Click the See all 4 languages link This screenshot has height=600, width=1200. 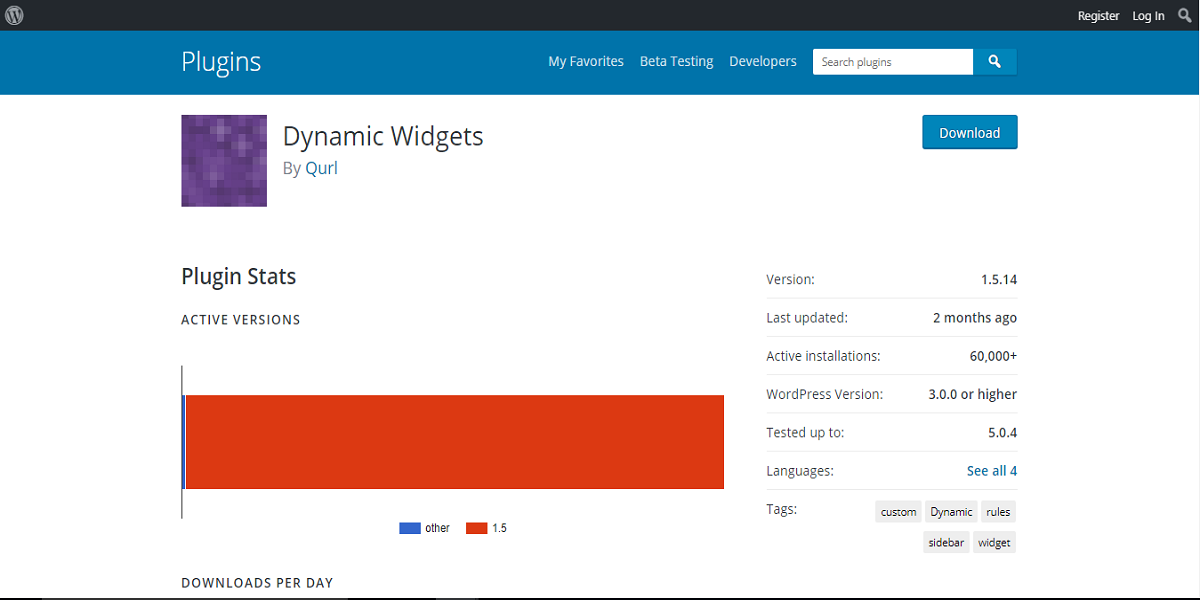[x=992, y=471]
